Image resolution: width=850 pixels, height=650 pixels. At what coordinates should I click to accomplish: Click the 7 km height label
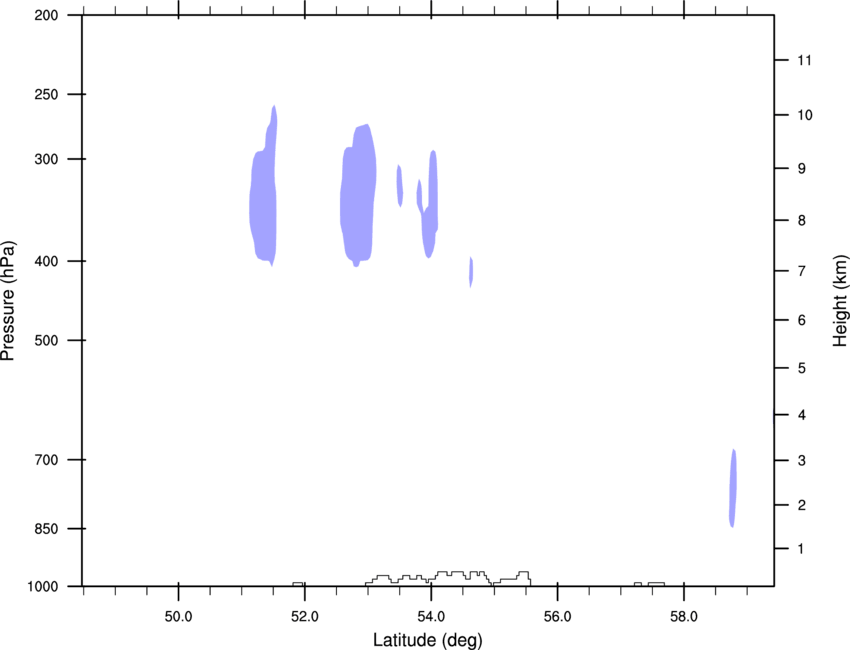(x=802, y=271)
